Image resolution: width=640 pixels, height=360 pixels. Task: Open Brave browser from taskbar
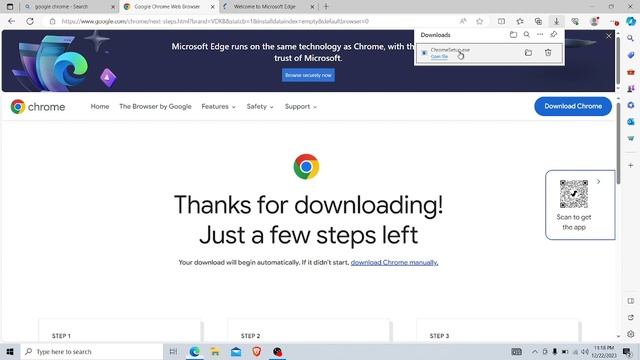tap(257, 351)
